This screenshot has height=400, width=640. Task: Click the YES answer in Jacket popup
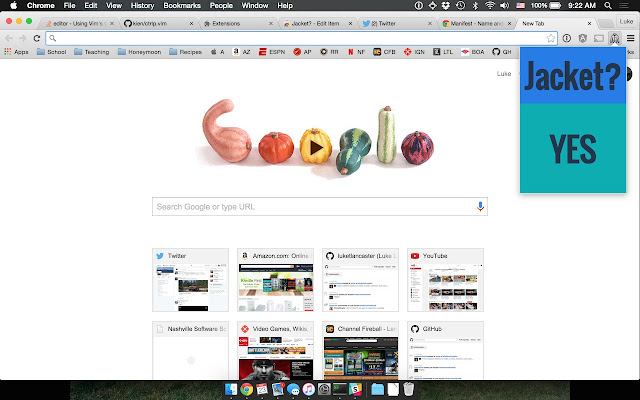point(573,149)
